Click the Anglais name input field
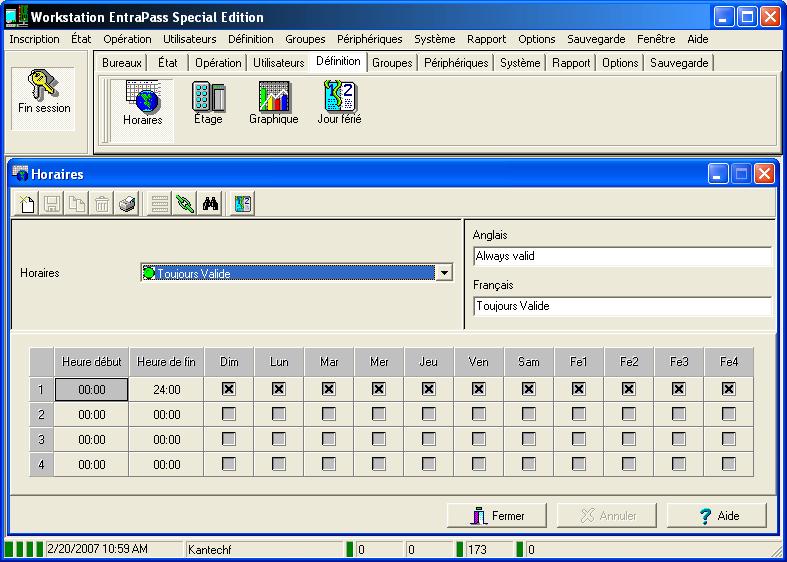Image resolution: width=787 pixels, height=562 pixels. pyautogui.click(x=622, y=256)
